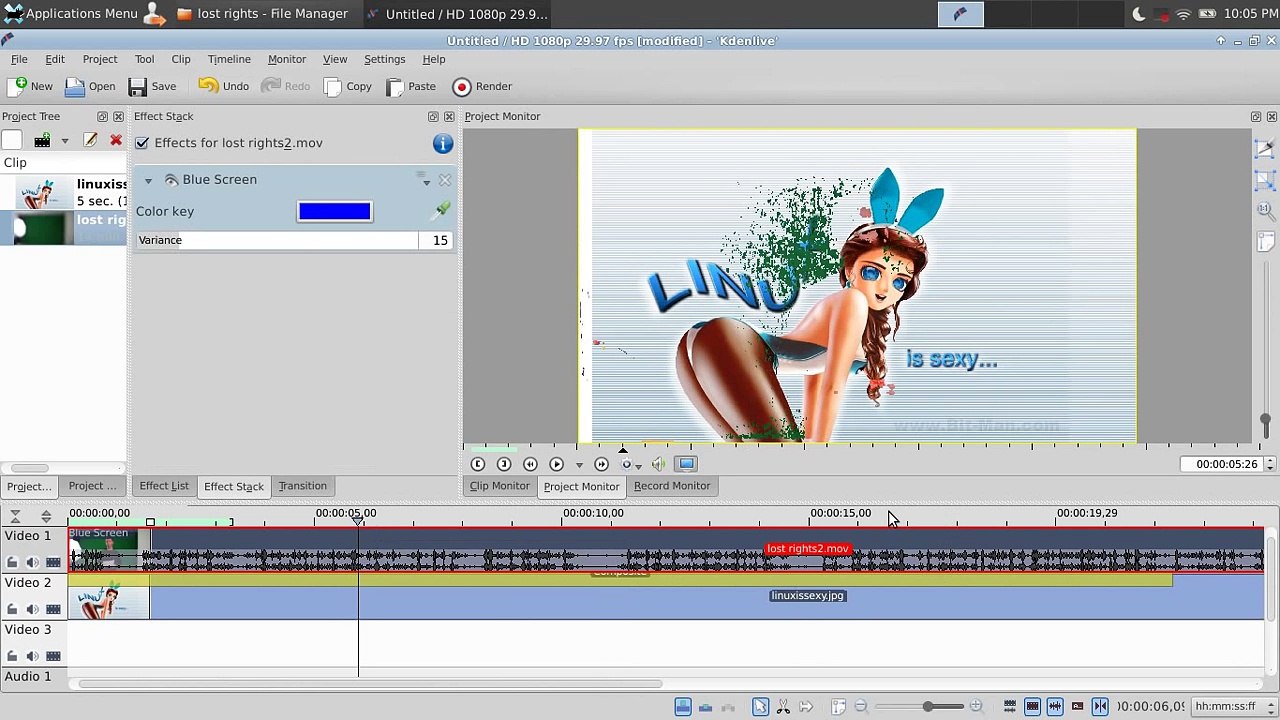Switch to the Transition tab

pos(302,486)
